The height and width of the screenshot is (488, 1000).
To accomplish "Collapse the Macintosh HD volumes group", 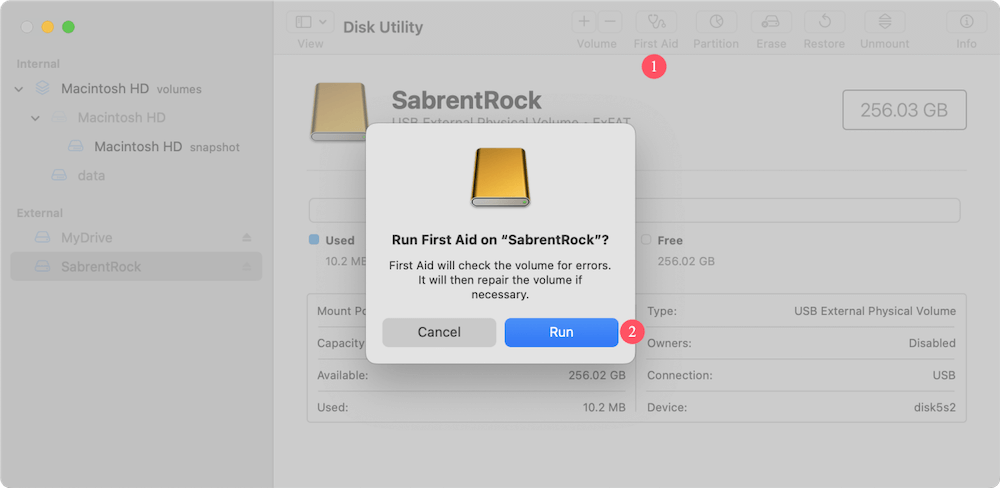I will tap(18, 89).
